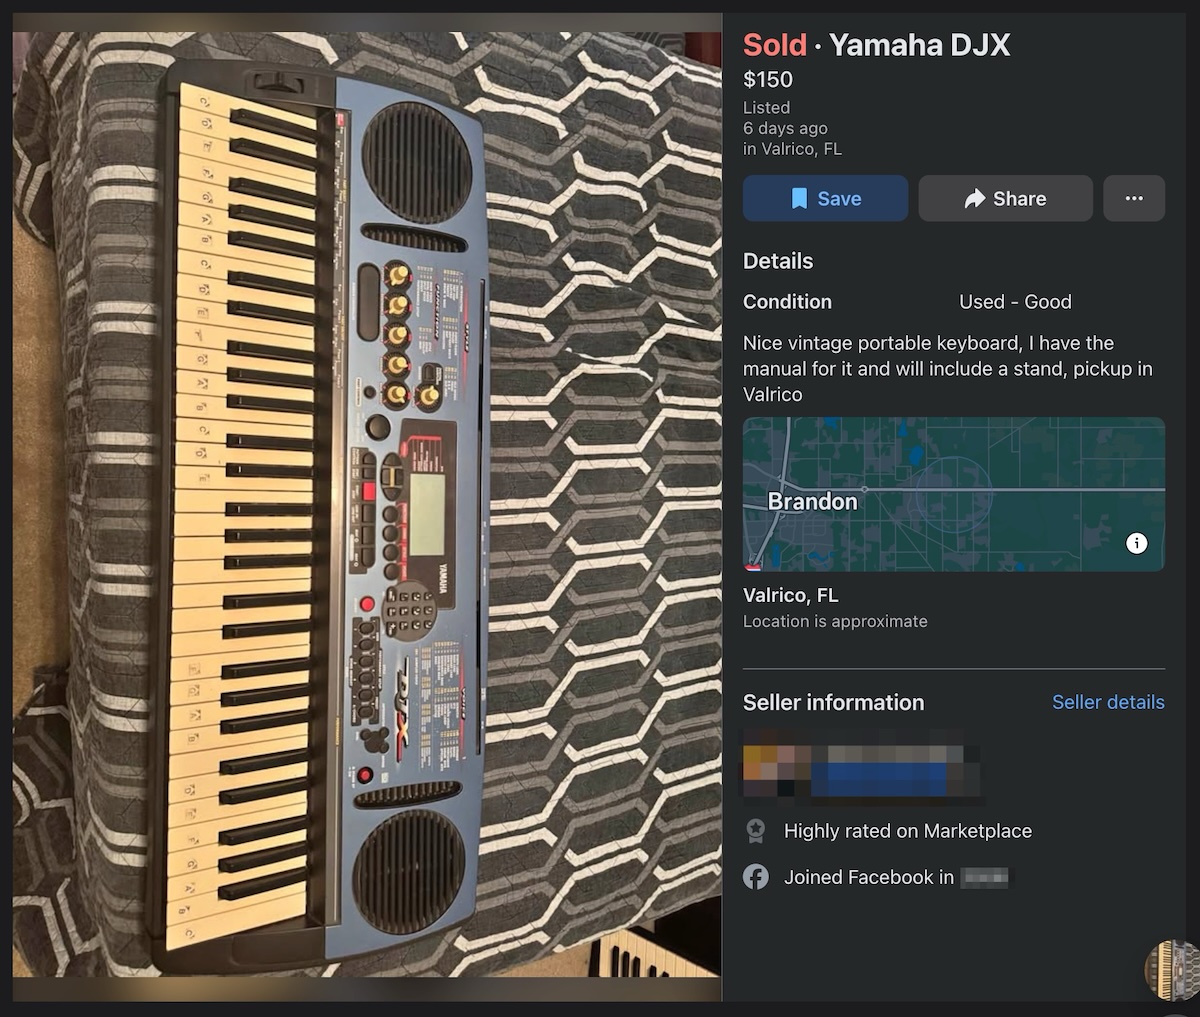The image size is (1200, 1017).
Task: Click the map info icon
Action: tap(1137, 543)
